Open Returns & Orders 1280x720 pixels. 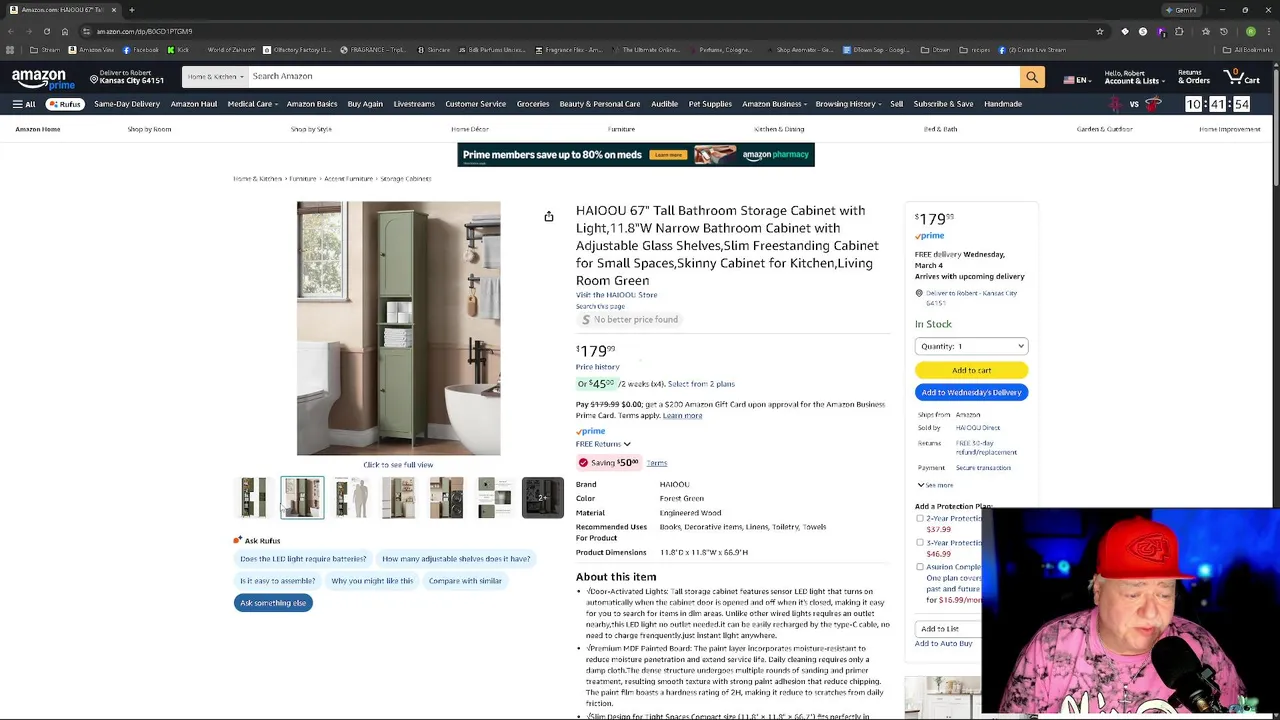1194,77
